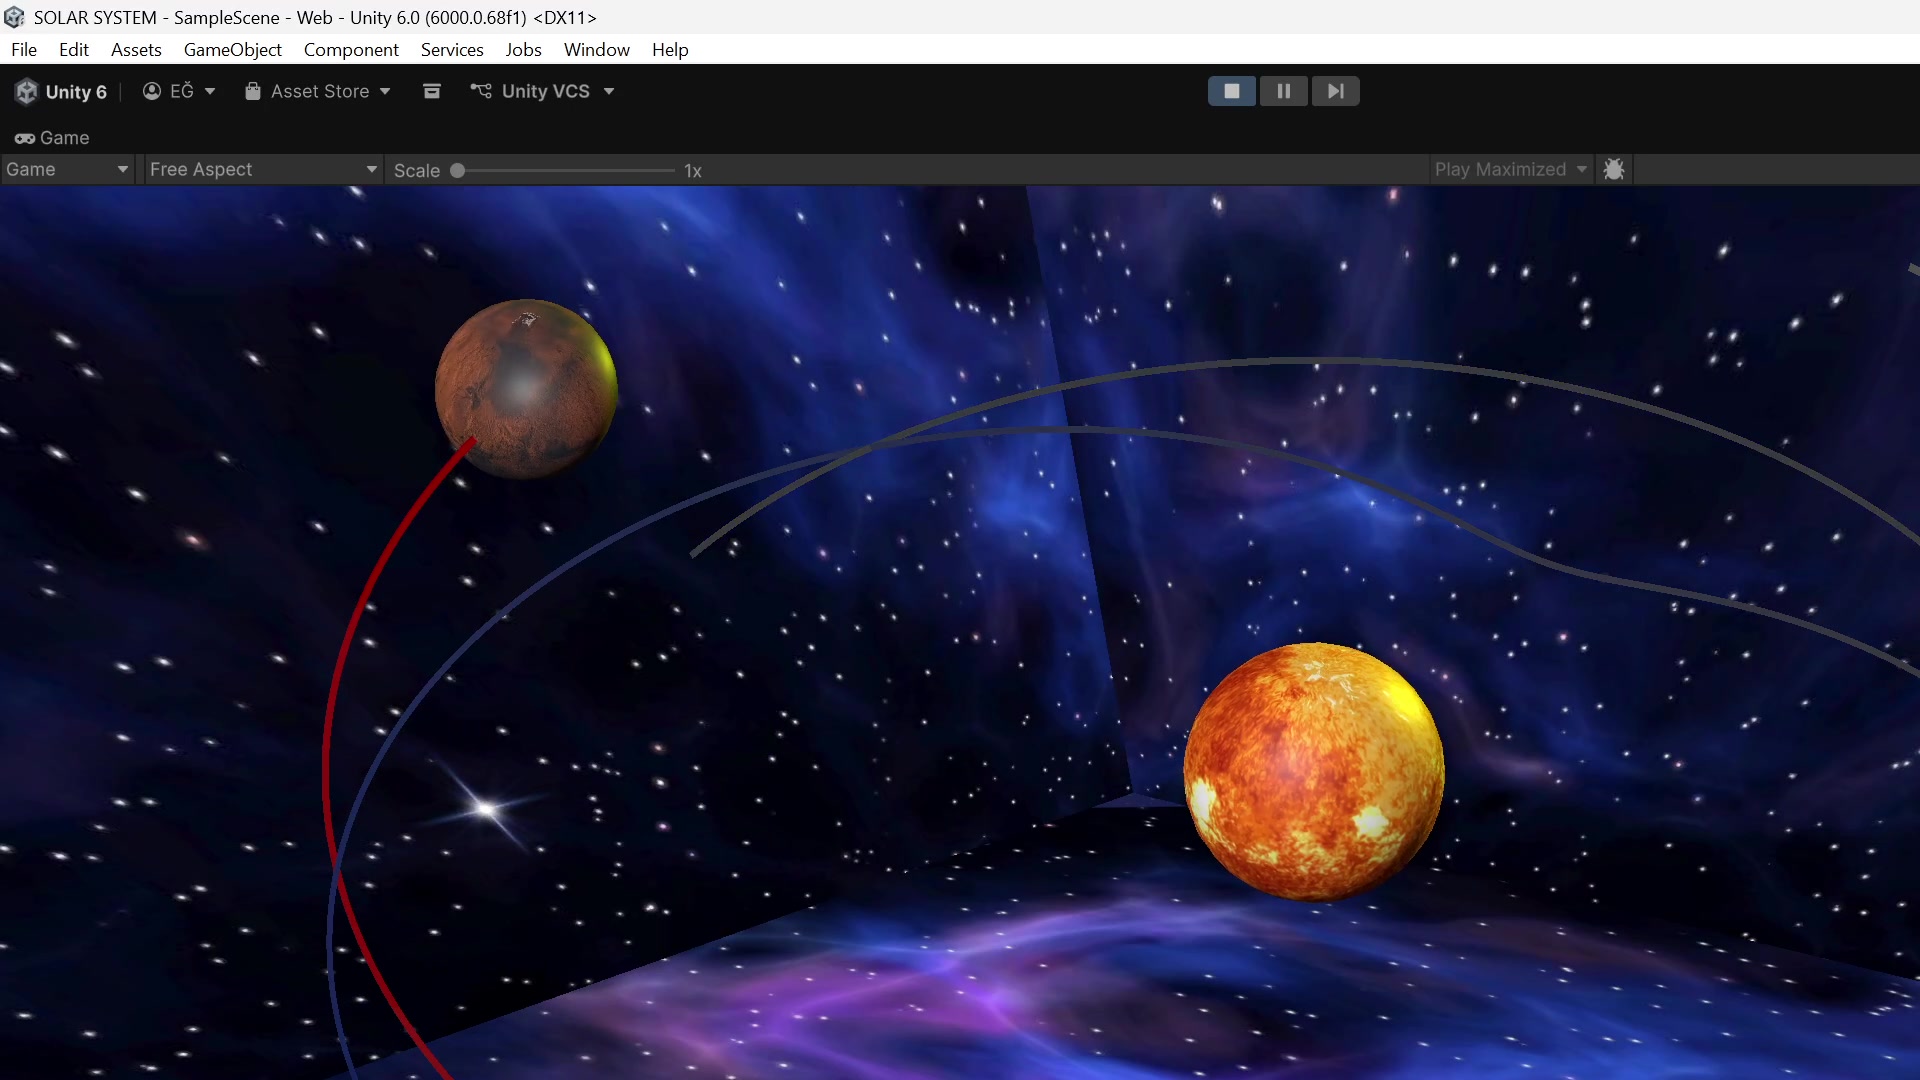The image size is (1920, 1080).
Task: Click the orange sun sphere in game view
Action: click(1313, 771)
